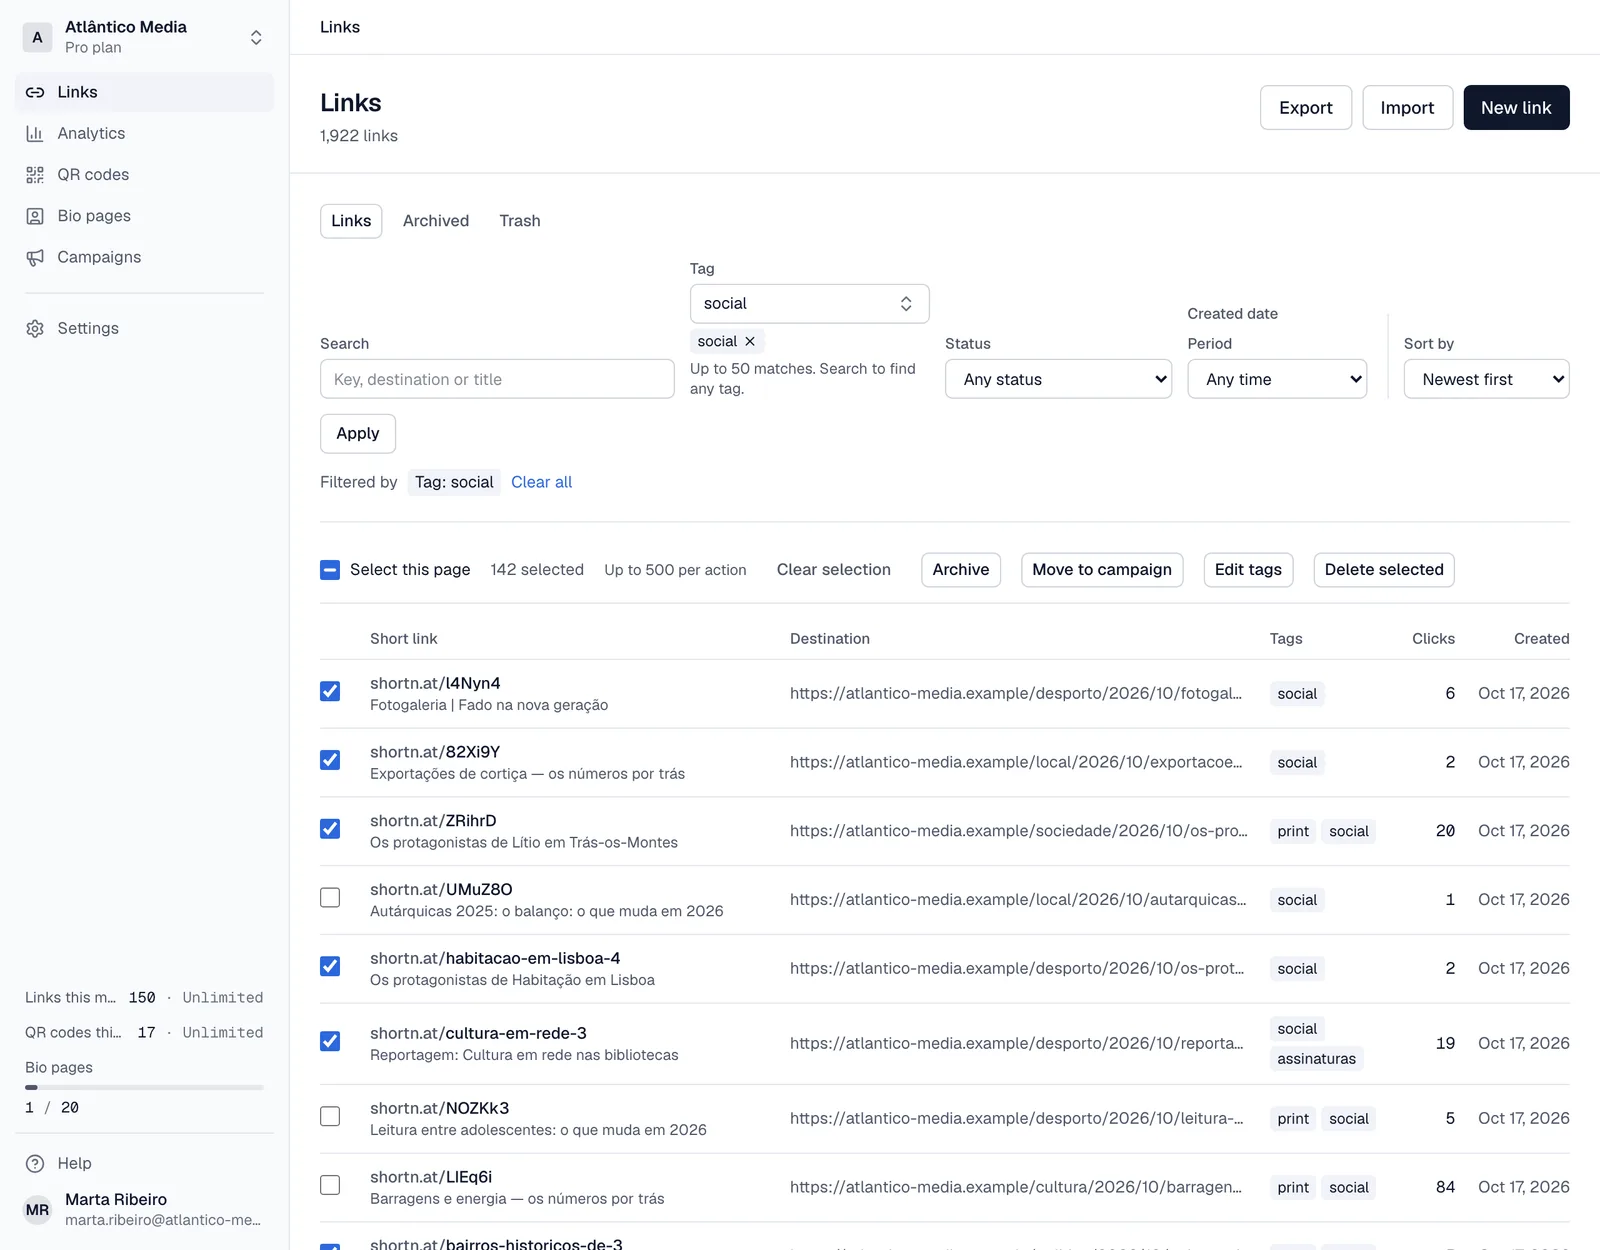Click the Atlântico Media workspace avatar
The width and height of the screenshot is (1600, 1250).
click(37, 37)
